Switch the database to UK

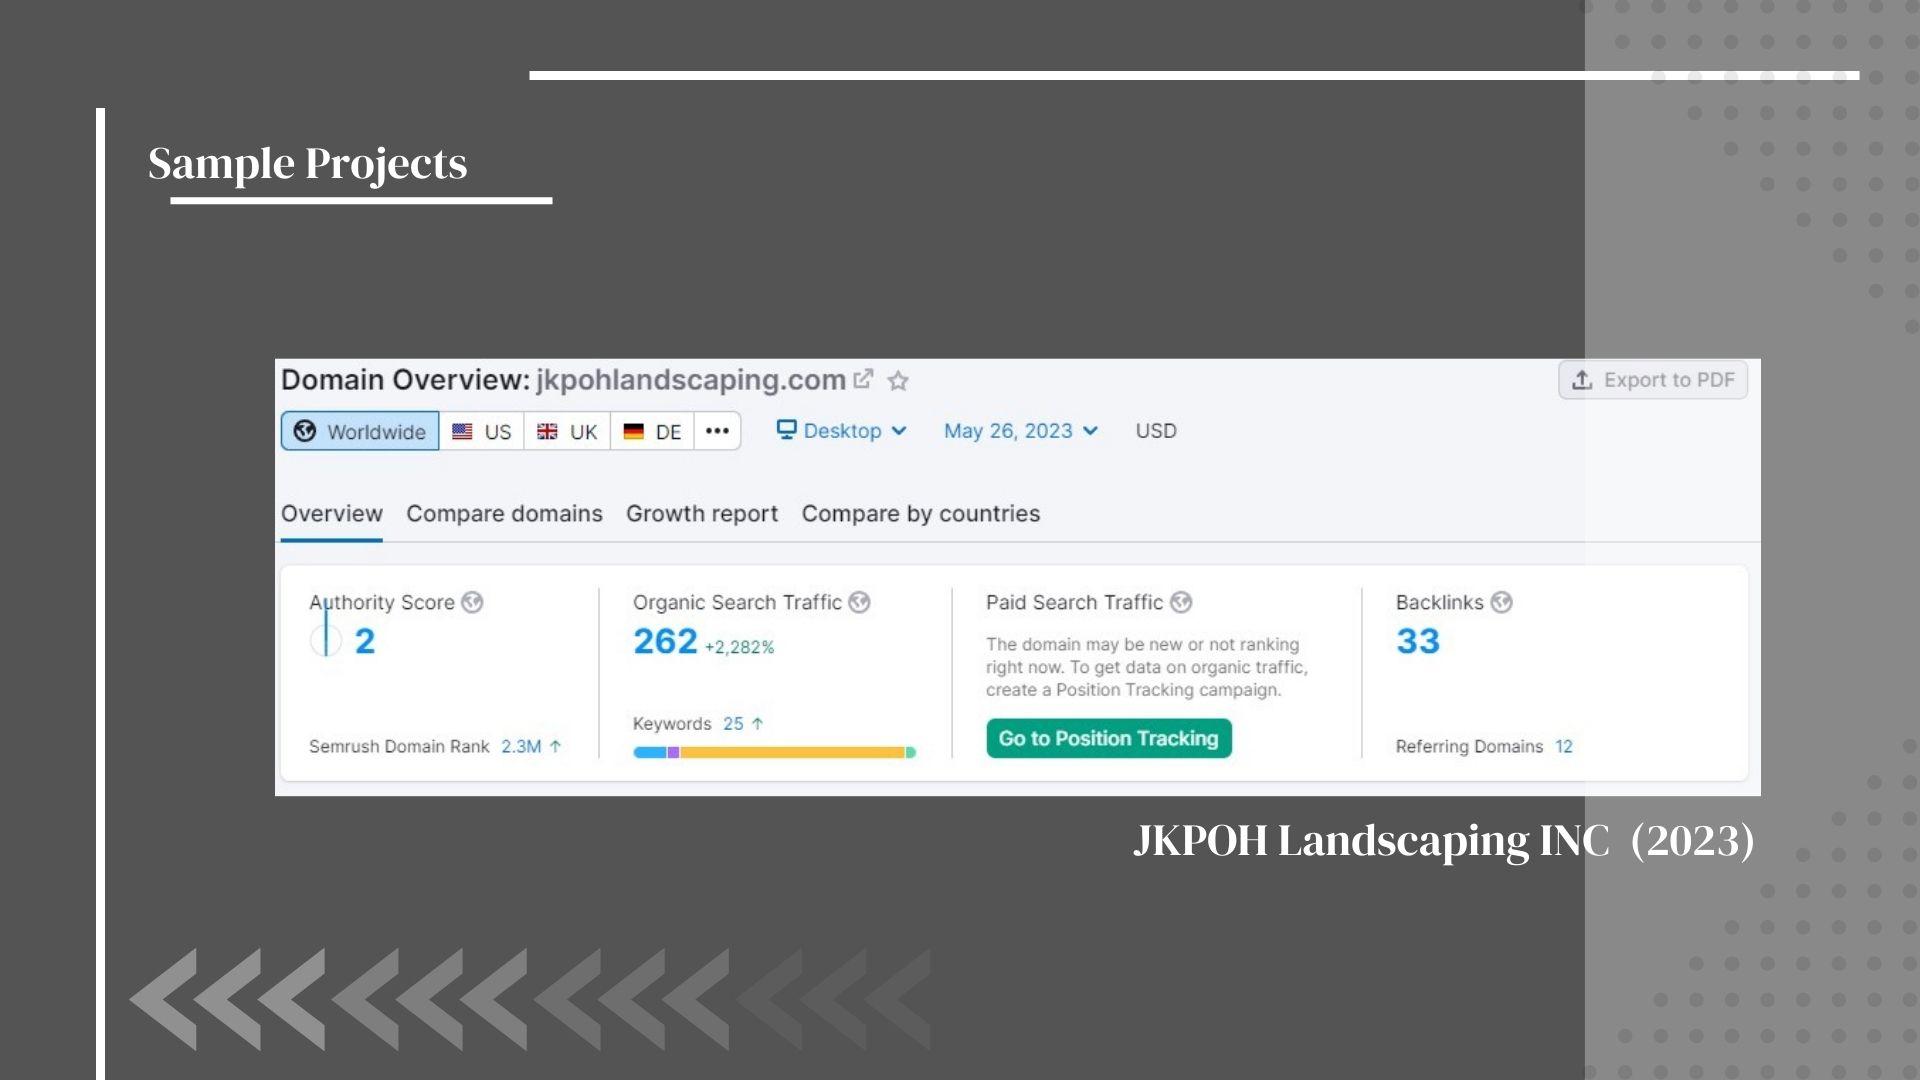567,431
